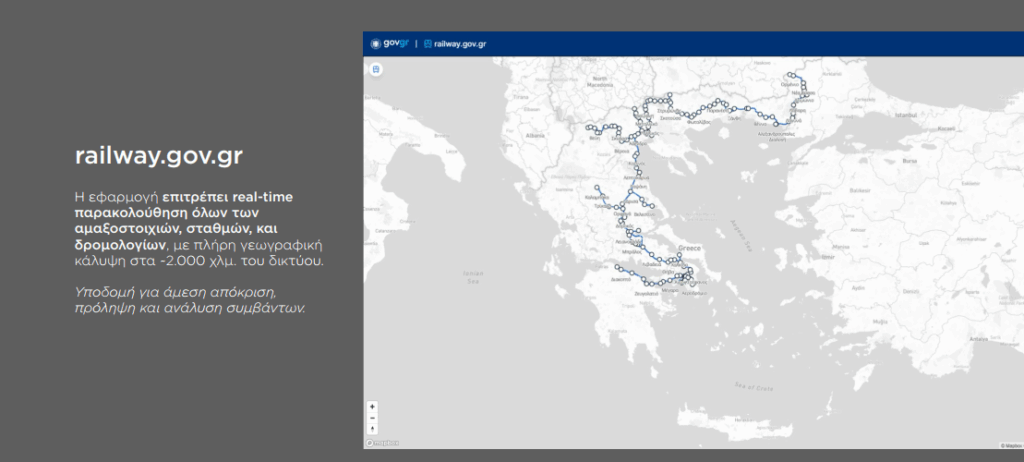
Task: Click the 'Ζευγολατιό' station label
Action: [645, 294]
